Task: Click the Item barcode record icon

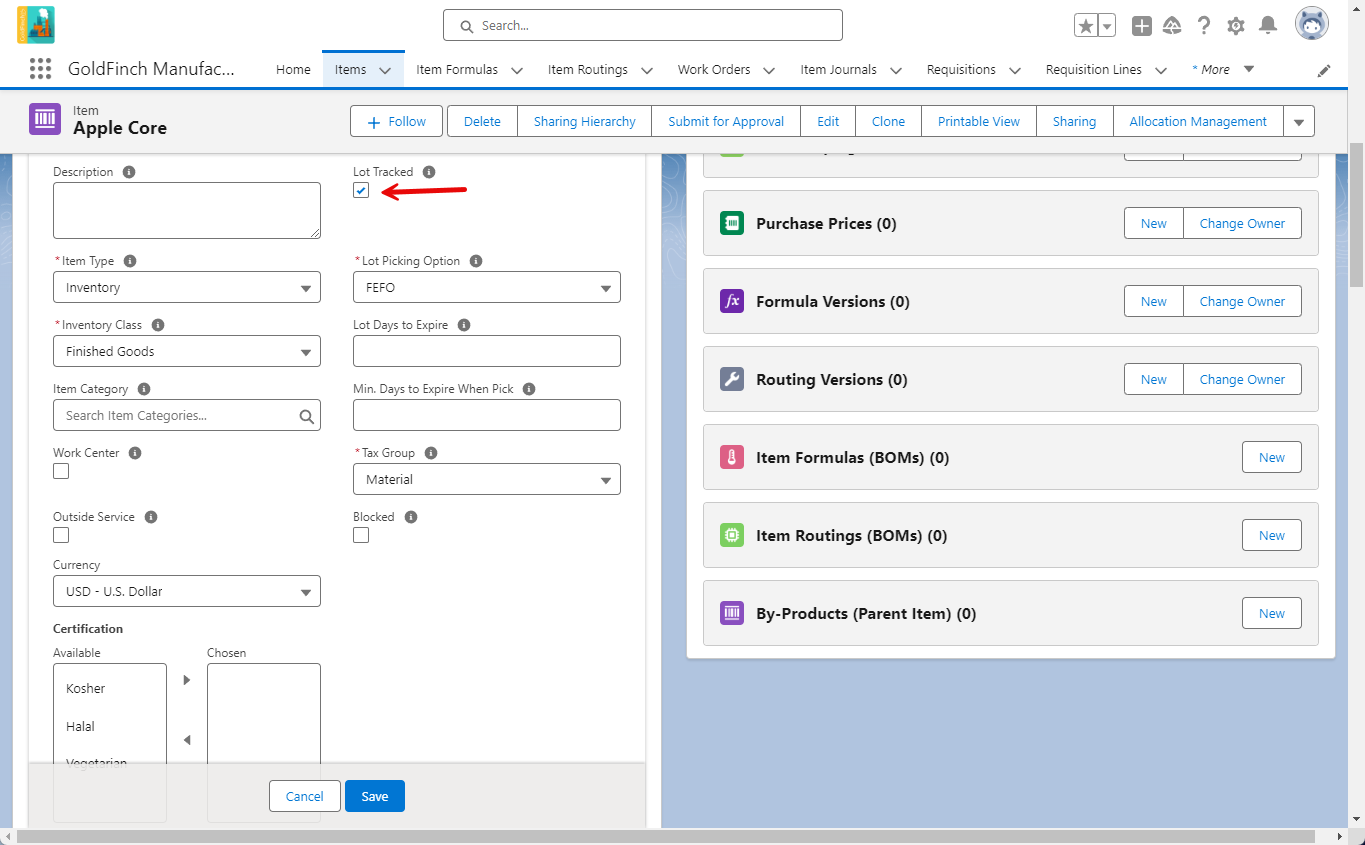Action: [45, 119]
